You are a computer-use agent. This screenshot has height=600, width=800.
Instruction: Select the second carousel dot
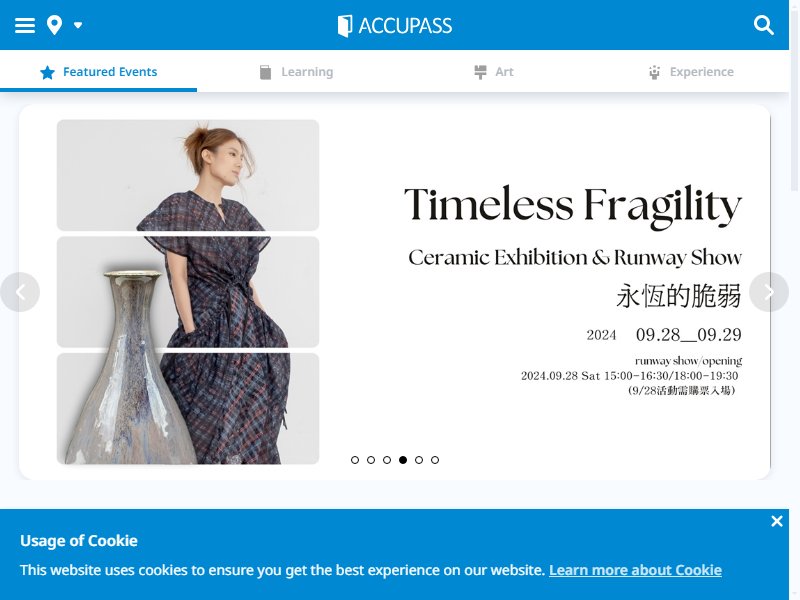click(x=371, y=460)
